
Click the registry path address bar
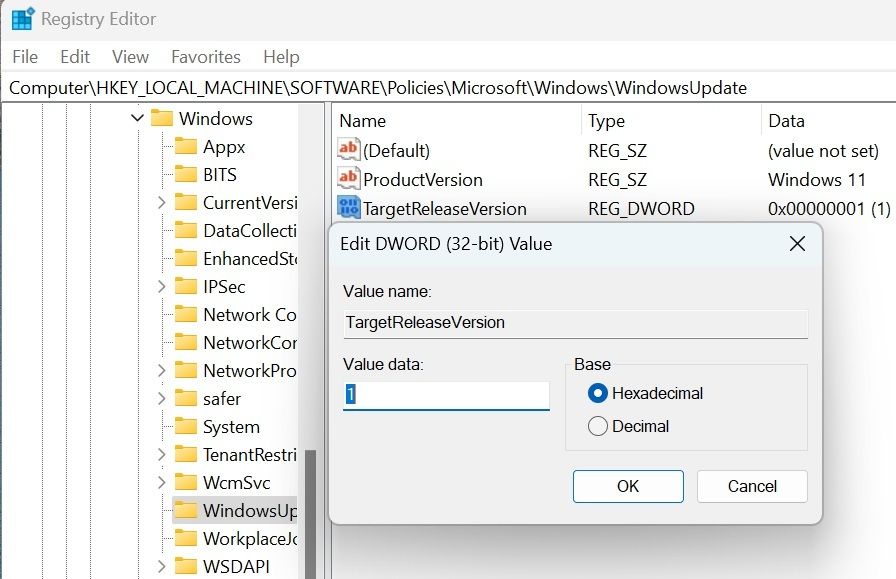pyautogui.click(x=448, y=88)
